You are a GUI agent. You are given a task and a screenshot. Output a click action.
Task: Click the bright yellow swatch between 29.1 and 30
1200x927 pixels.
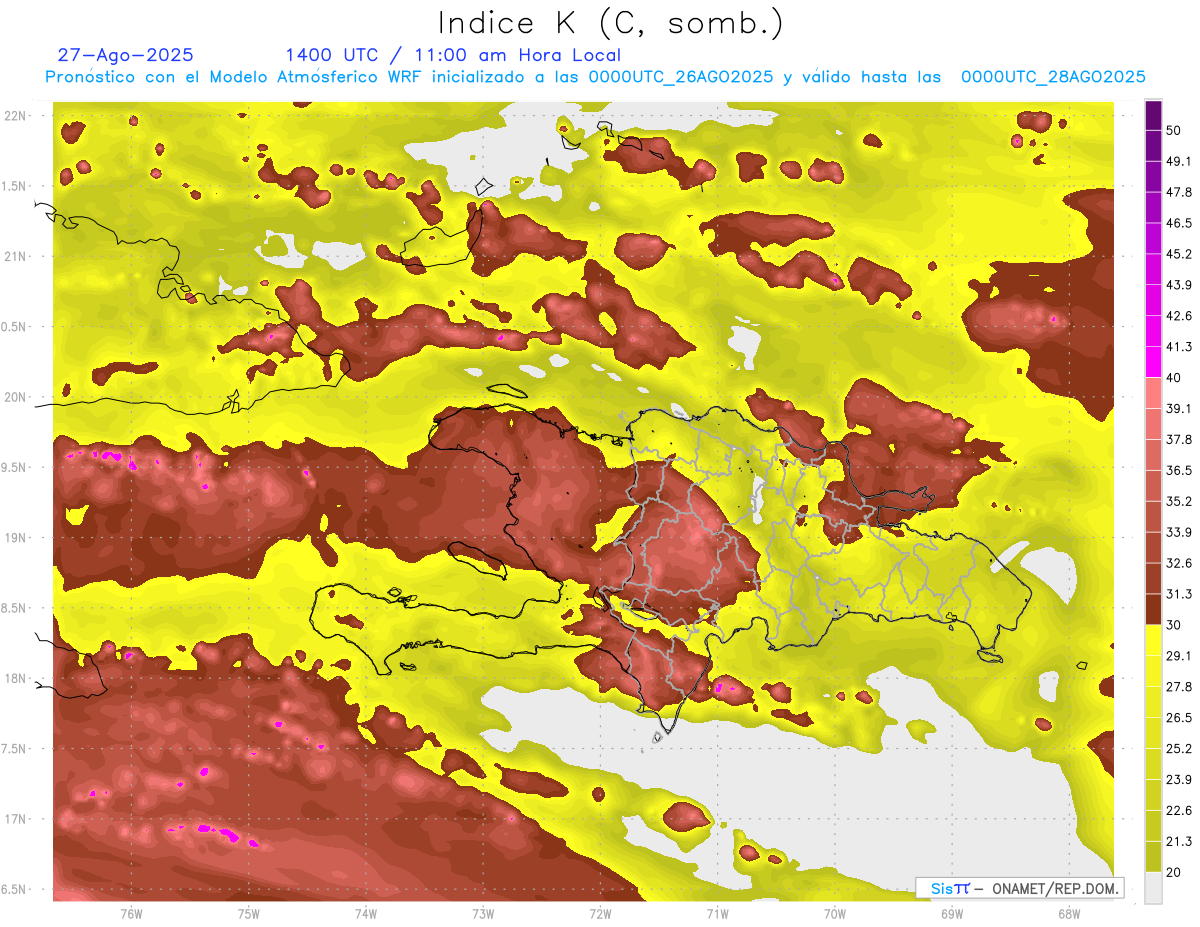[x=1153, y=641]
